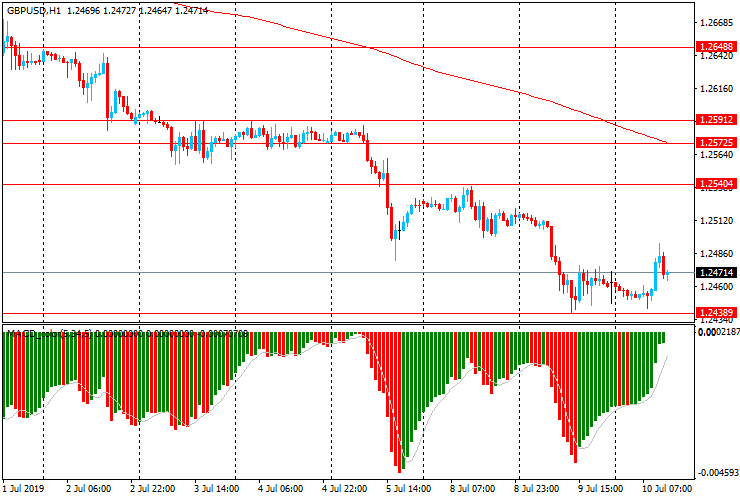The image size is (740, 500).
Task: Select the 1.24389 red price level label
Action: coord(716,313)
